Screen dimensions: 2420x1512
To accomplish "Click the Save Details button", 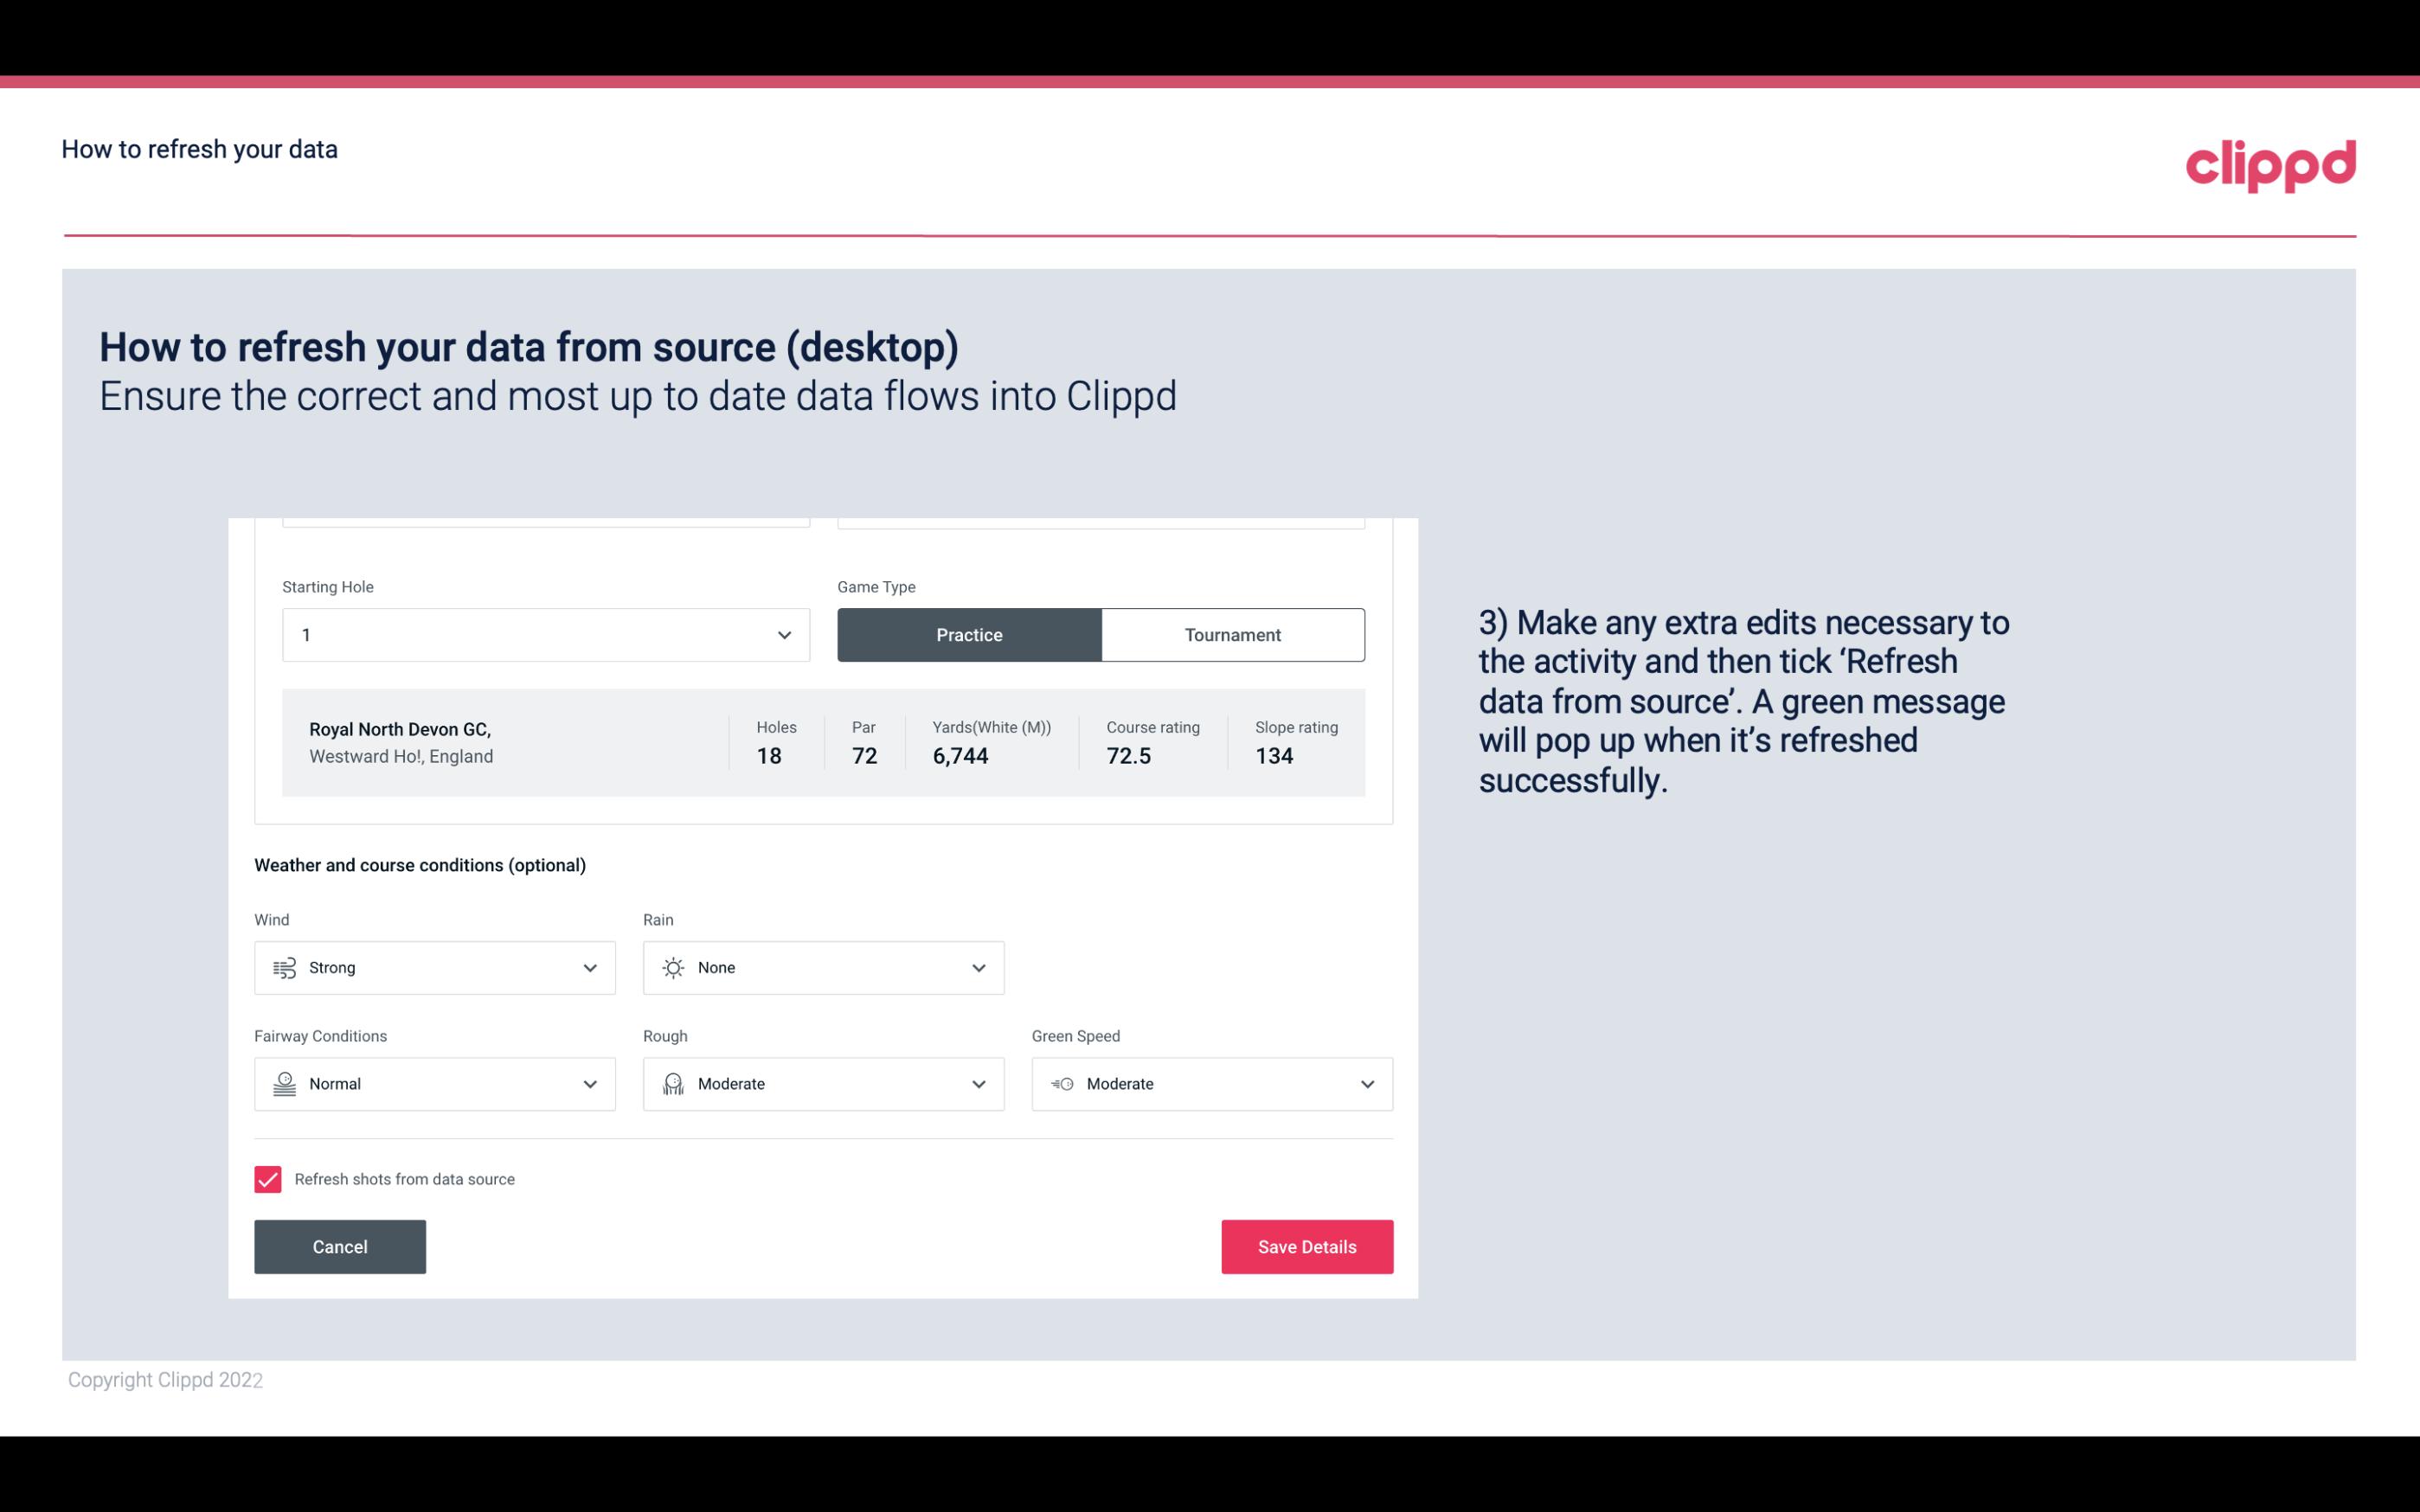I will pyautogui.click(x=1306, y=1246).
